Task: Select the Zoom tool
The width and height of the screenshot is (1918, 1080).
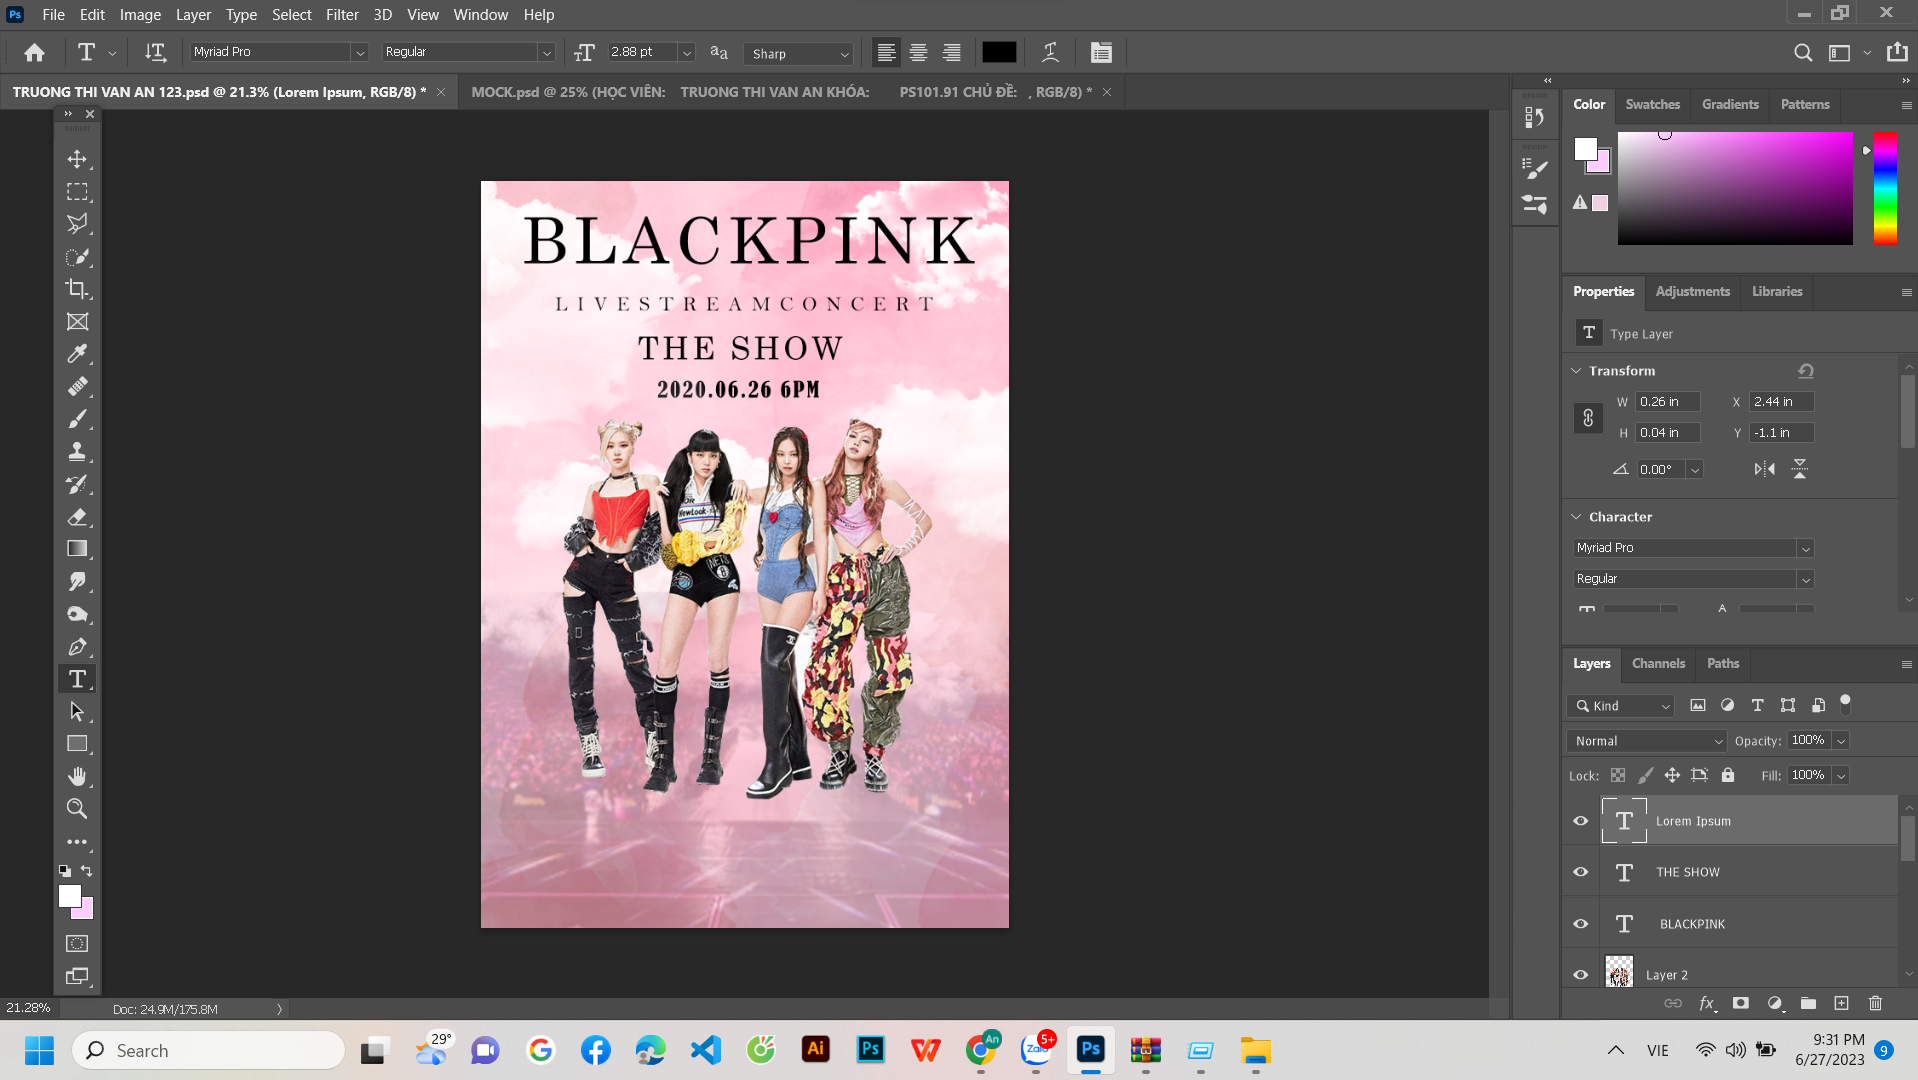Action: coord(77,808)
